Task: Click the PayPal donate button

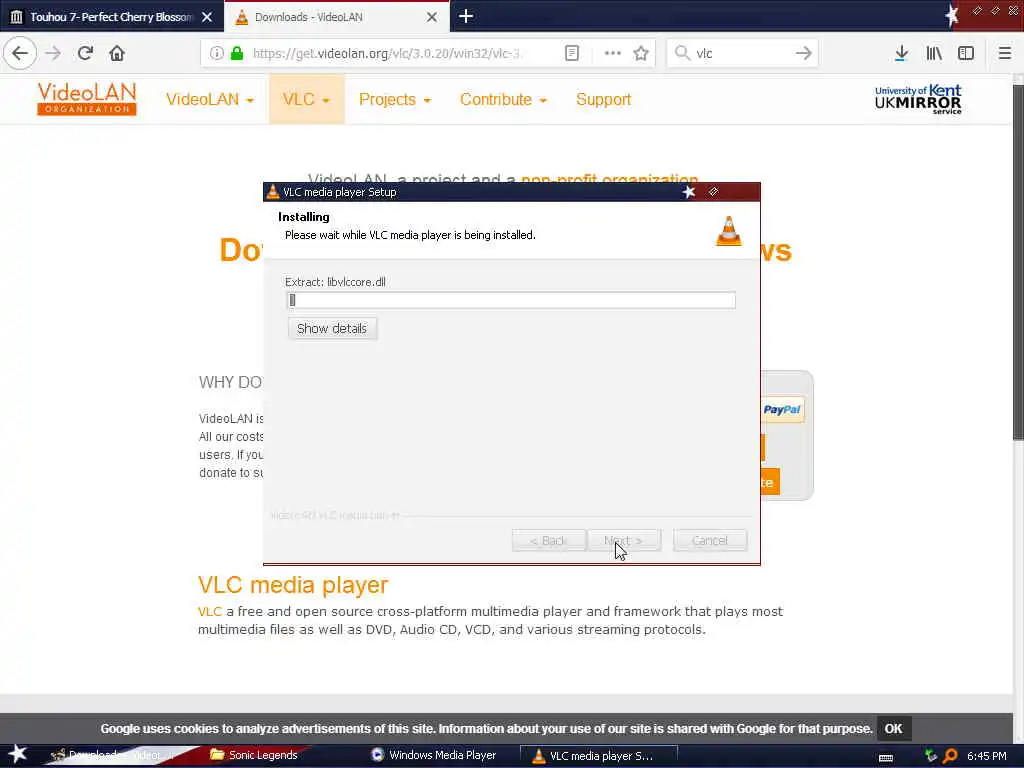Action: pos(782,409)
